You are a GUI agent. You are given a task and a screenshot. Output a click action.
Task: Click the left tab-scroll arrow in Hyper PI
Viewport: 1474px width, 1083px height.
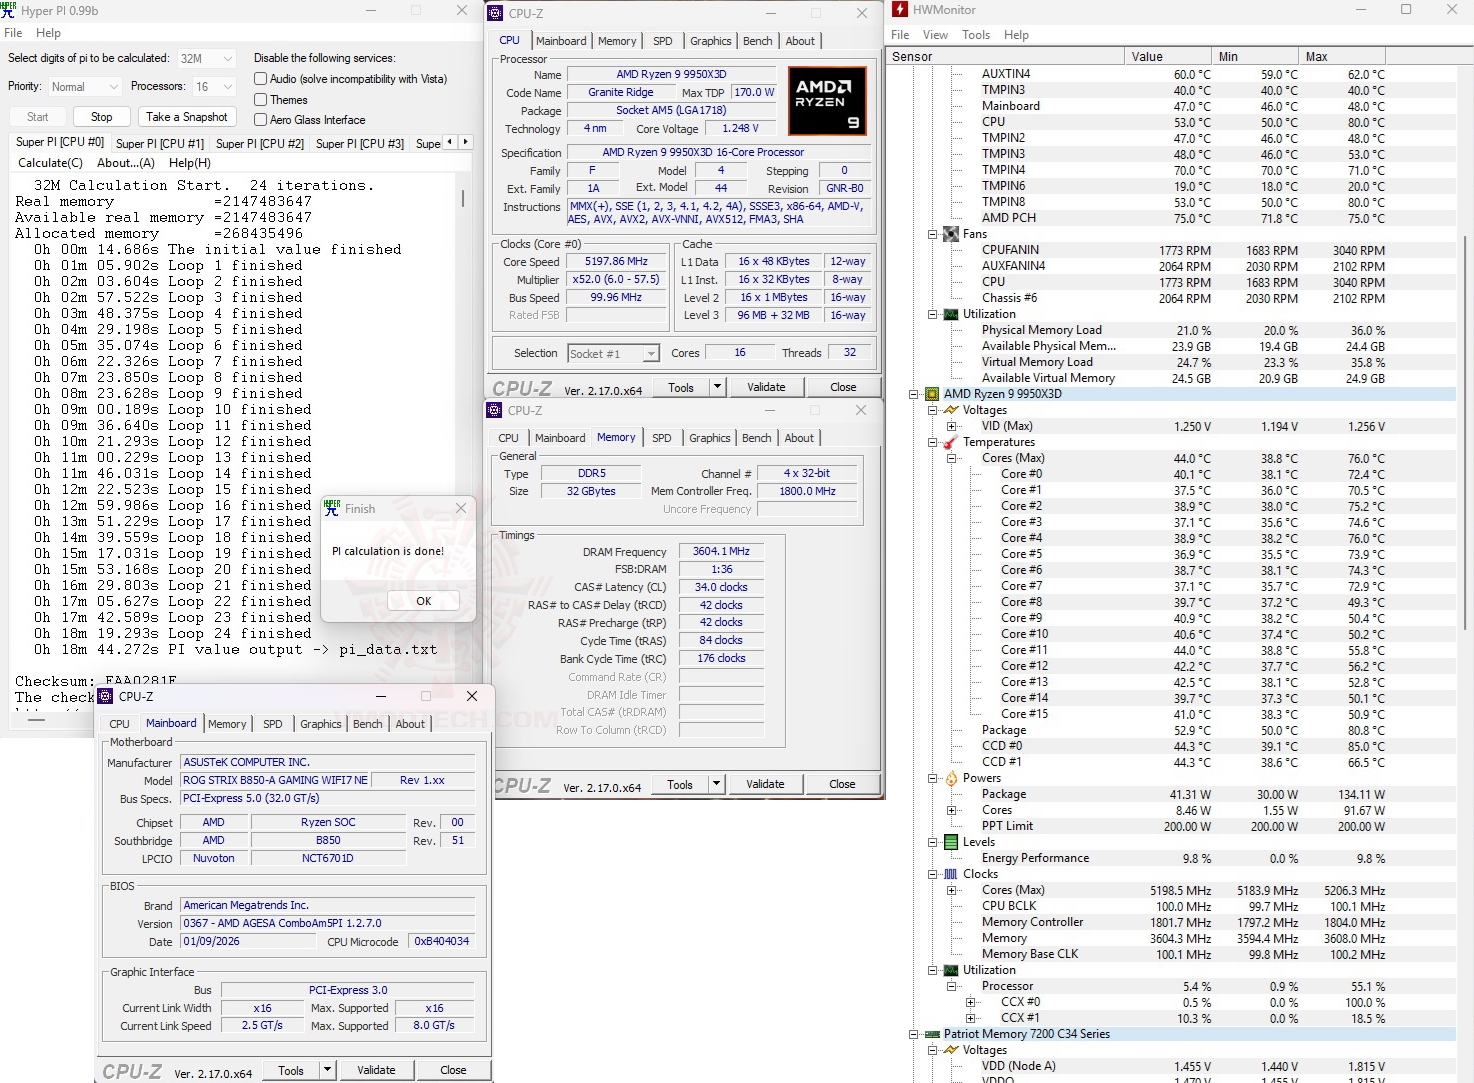click(x=449, y=142)
